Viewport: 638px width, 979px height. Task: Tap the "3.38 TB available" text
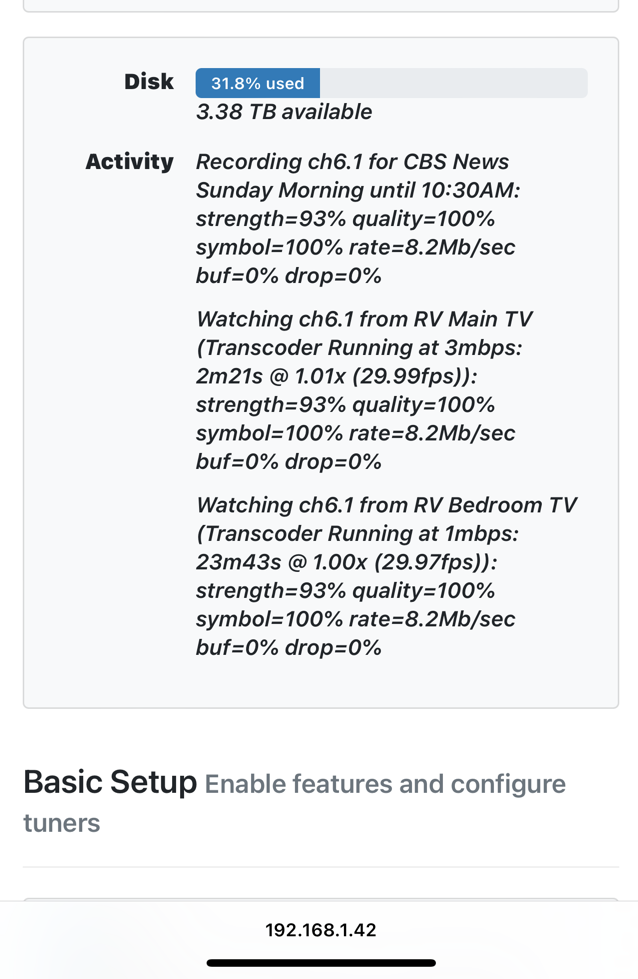pos(284,112)
